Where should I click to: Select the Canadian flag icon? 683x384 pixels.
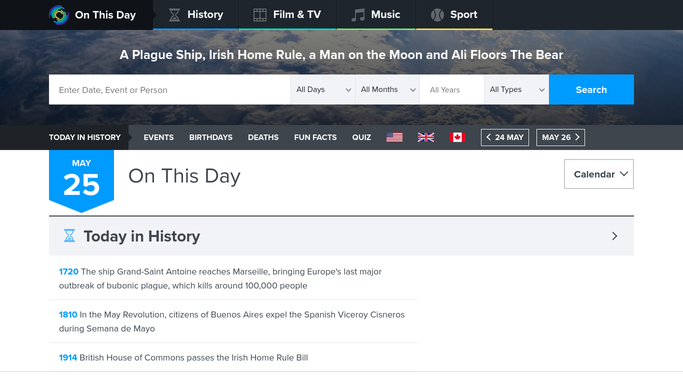coord(457,138)
